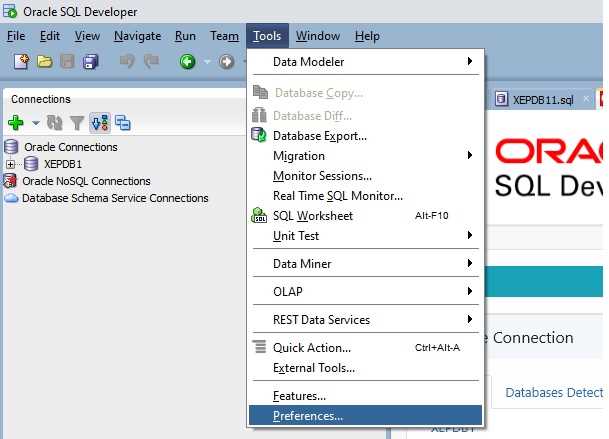
Task: Close the open Tools menu
Action: click(267, 36)
